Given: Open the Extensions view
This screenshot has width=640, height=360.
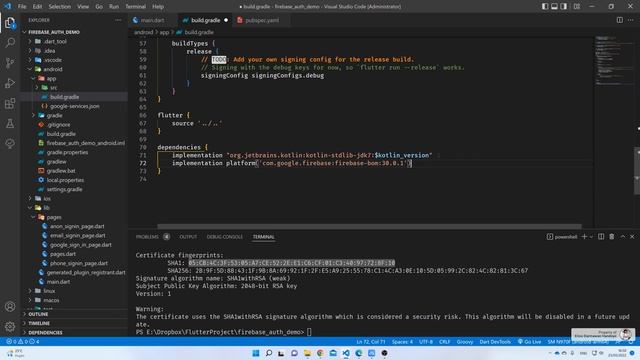Looking at the screenshot, I should (x=10, y=103).
